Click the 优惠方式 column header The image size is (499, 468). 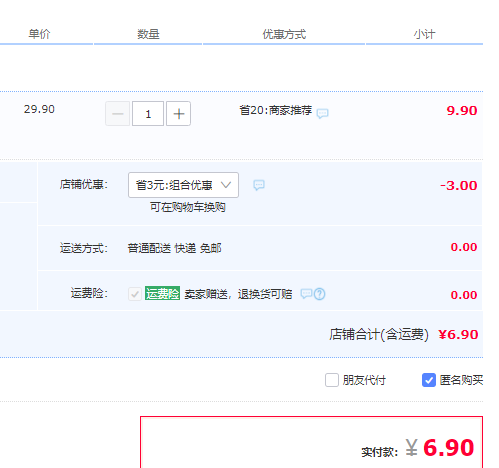[x=284, y=34]
